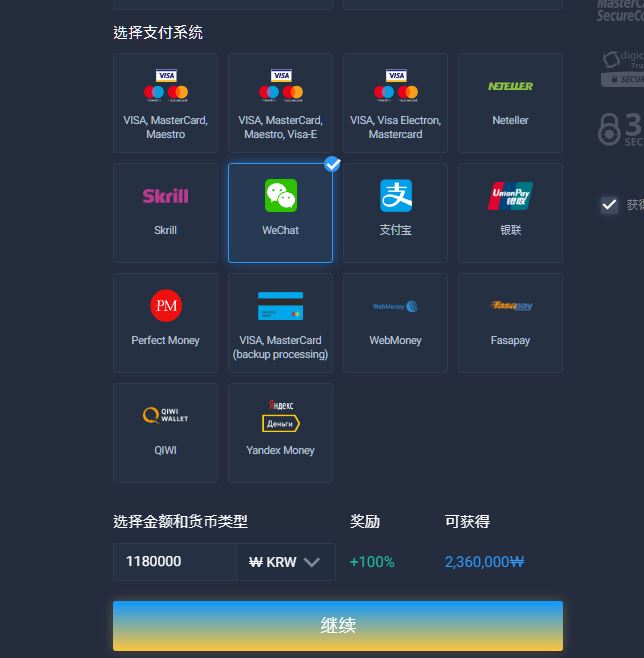
Task: Select the 支付宝 Alipay tile
Action: (395, 213)
